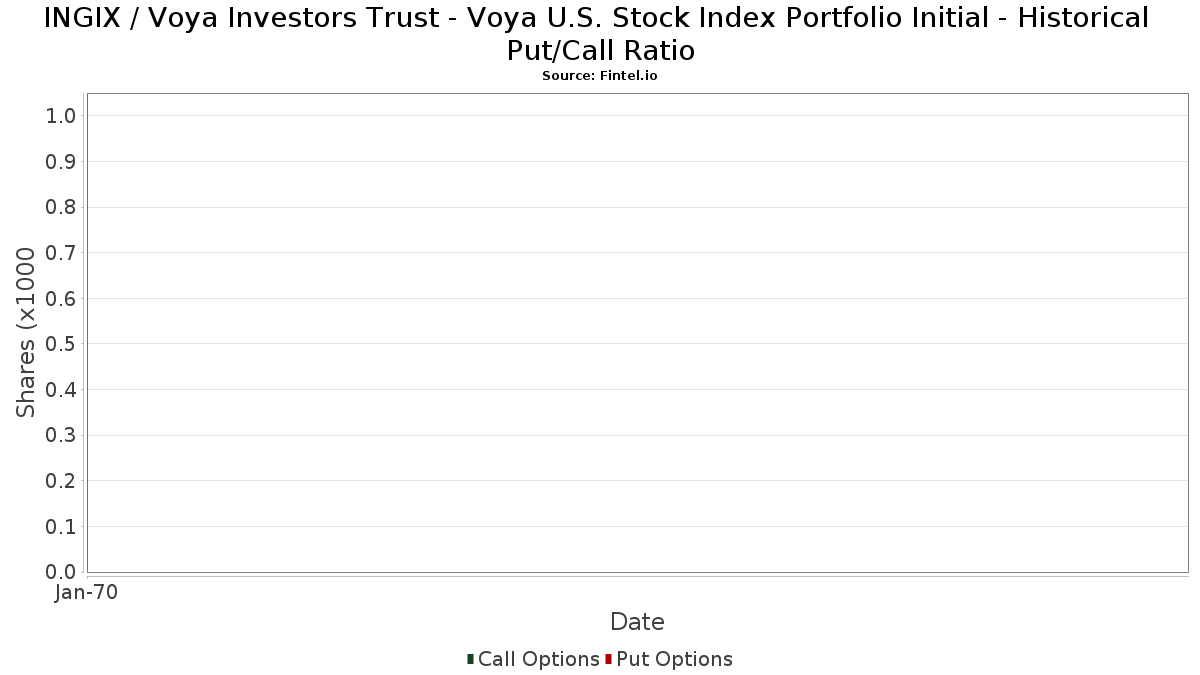This screenshot has width=1200, height=675.
Task: Toggle the Put Options legend label
Action: (x=674, y=659)
